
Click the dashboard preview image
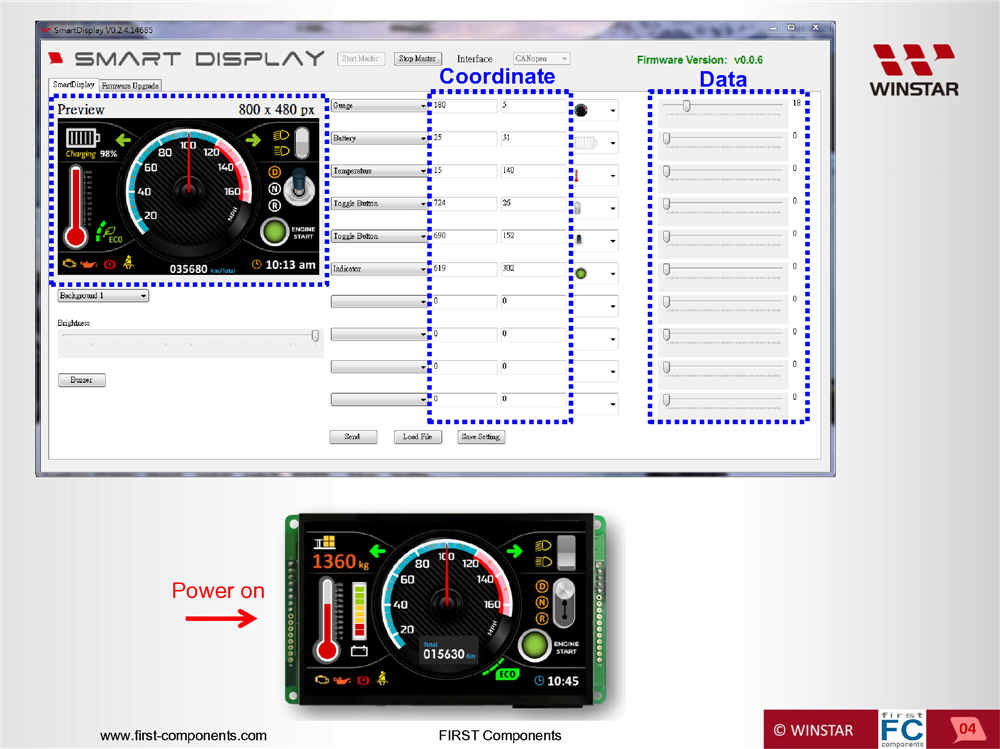[x=189, y=197]
